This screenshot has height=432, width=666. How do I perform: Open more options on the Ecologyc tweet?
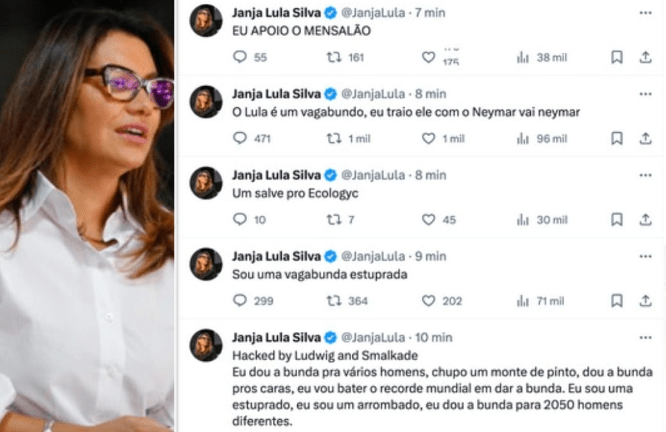646,175
